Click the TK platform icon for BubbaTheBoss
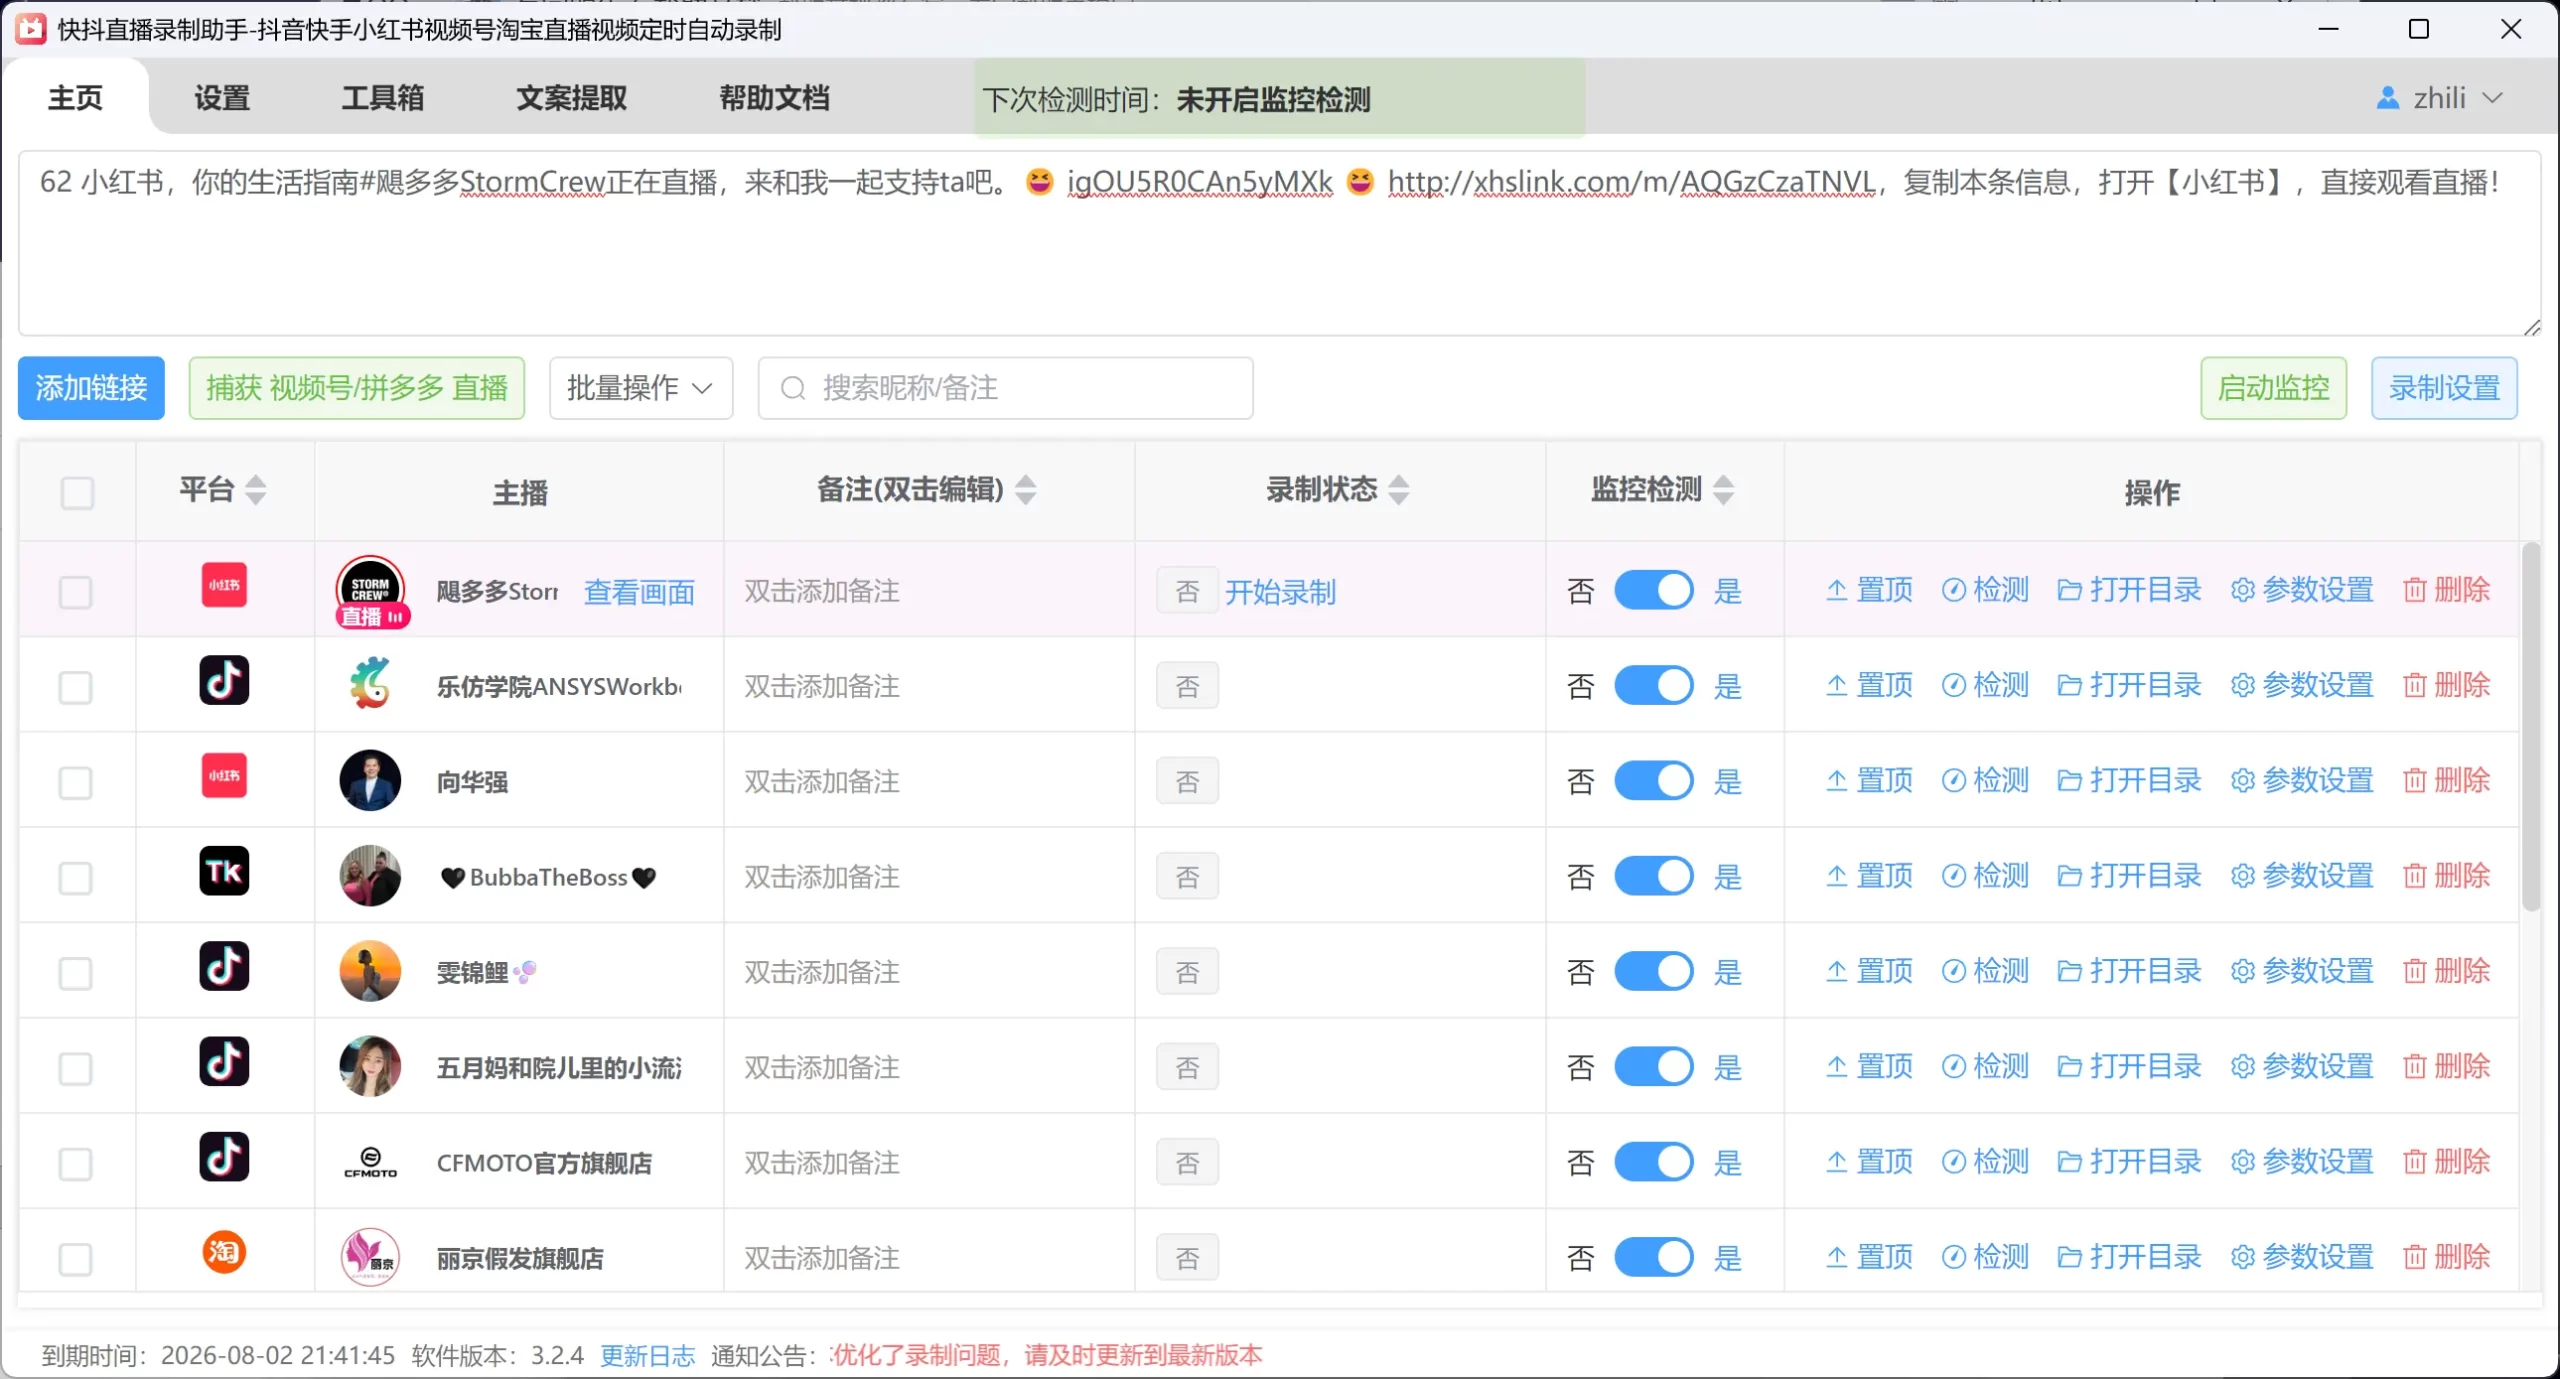 point(224,872)
